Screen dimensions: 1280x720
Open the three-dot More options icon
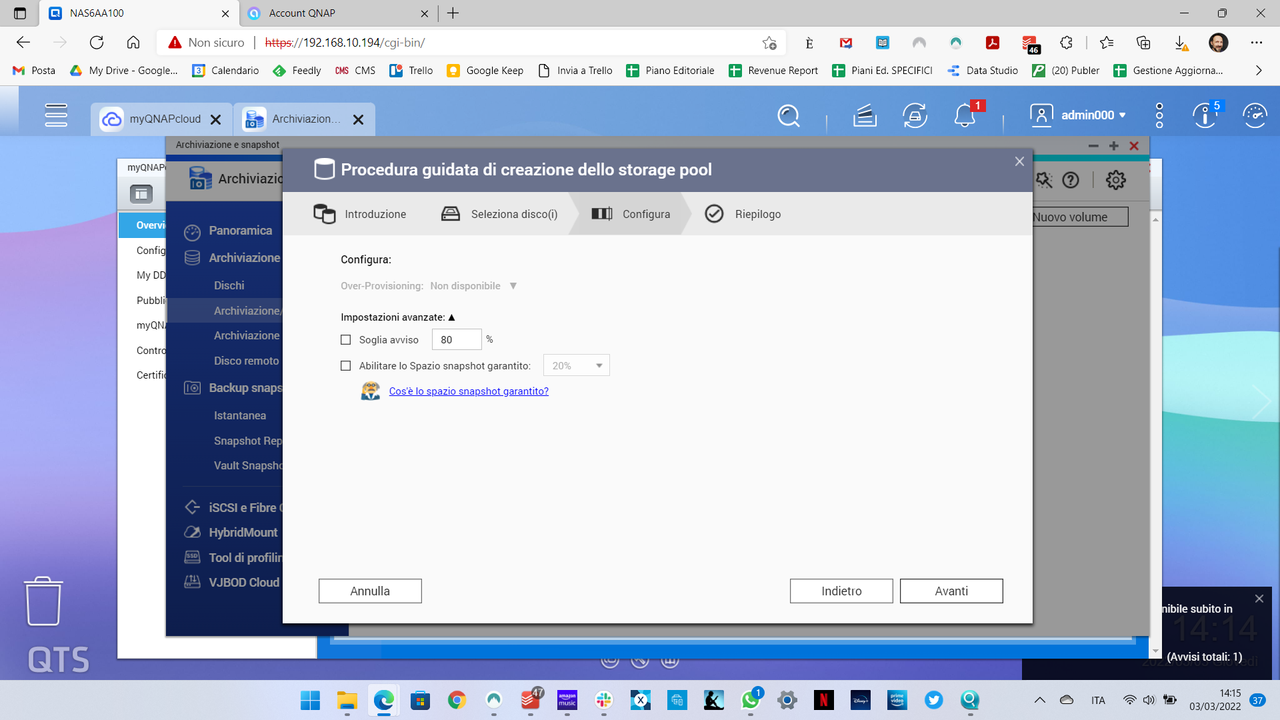tap(1159, 115)
